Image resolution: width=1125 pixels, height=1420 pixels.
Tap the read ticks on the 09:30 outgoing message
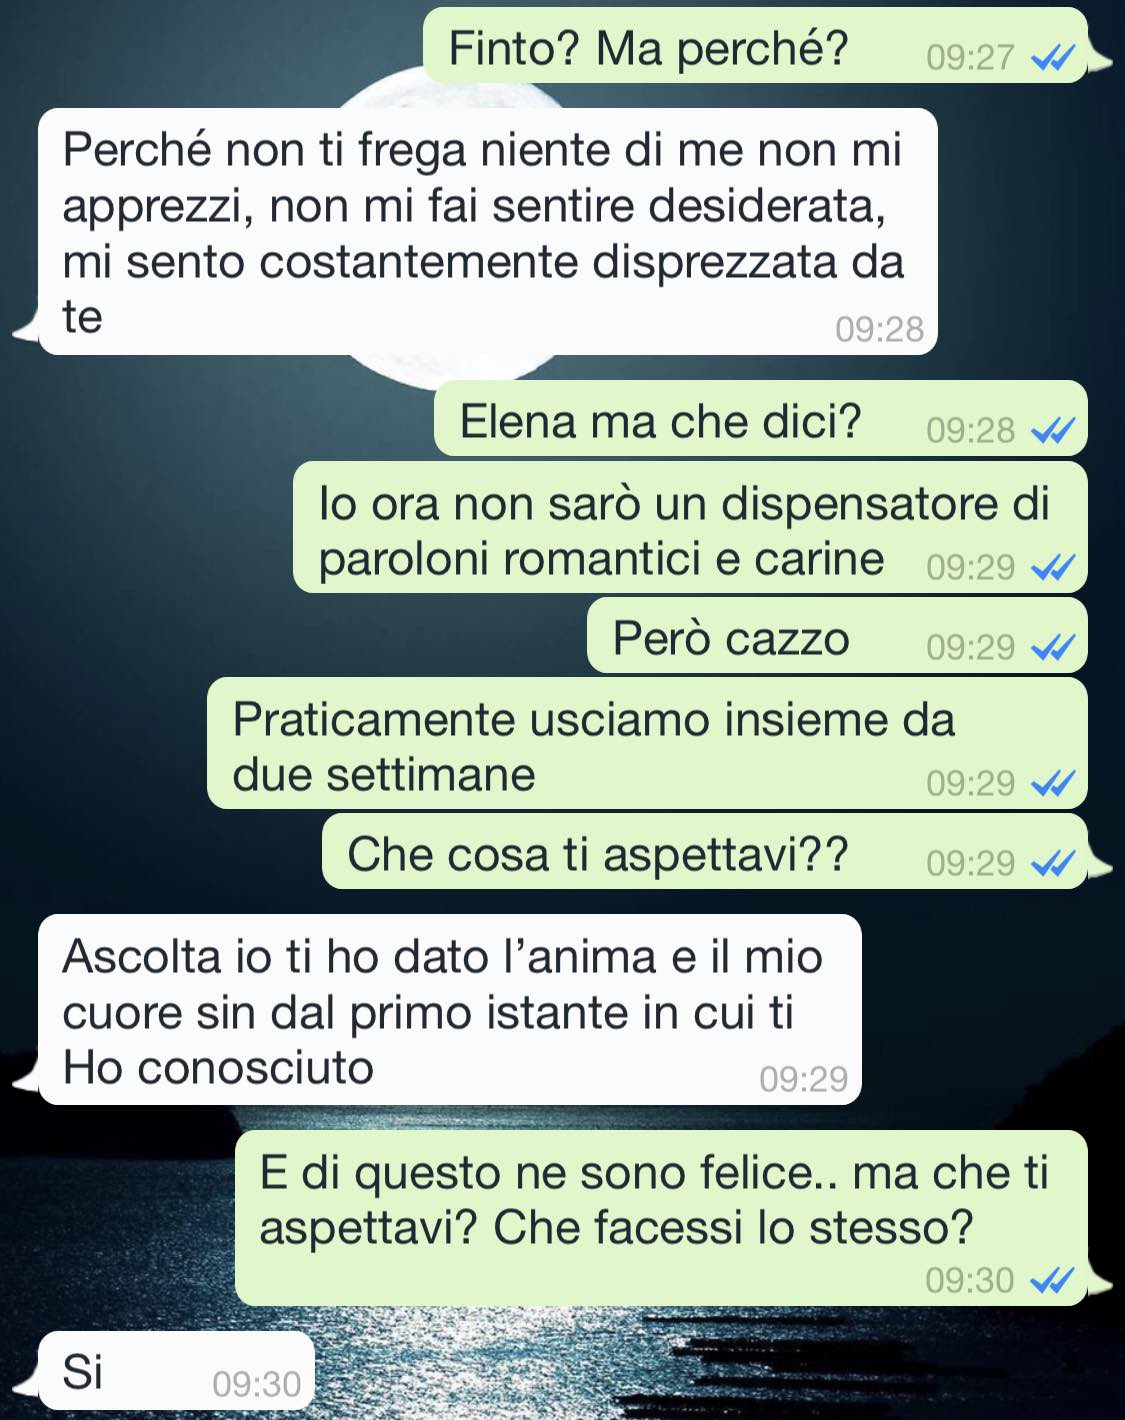1053,1280
